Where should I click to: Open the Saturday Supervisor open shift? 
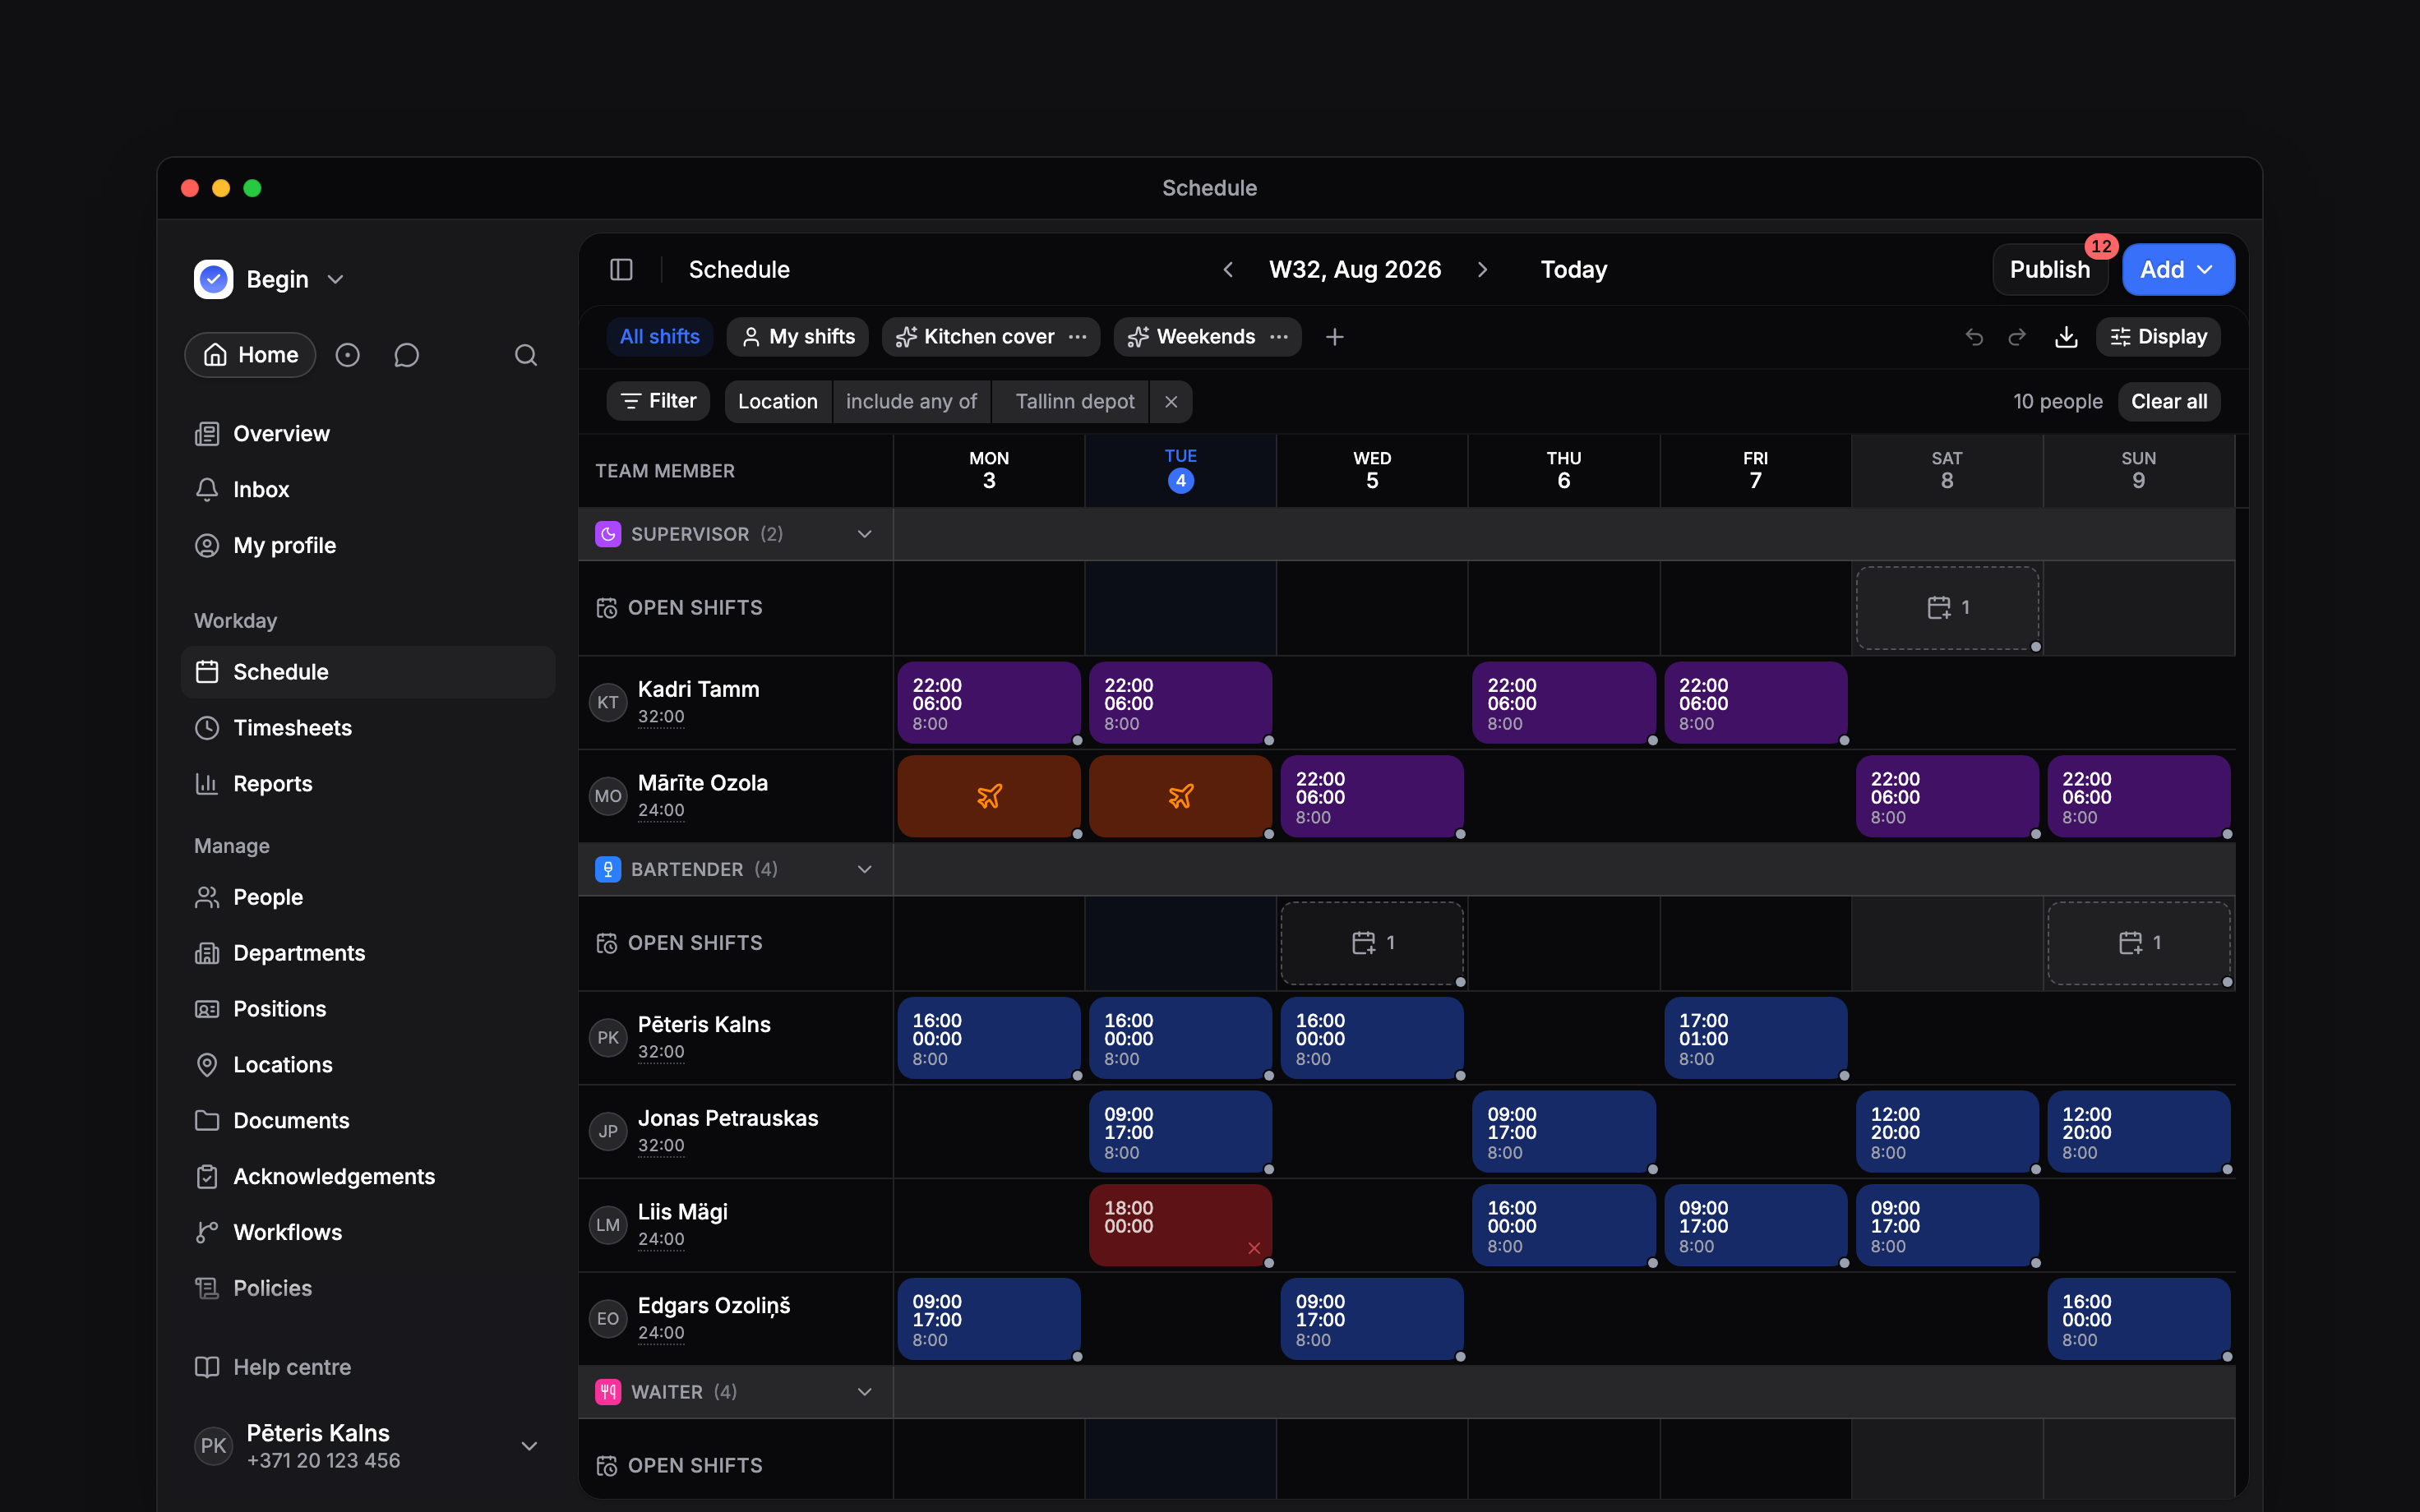point(1947,608)
